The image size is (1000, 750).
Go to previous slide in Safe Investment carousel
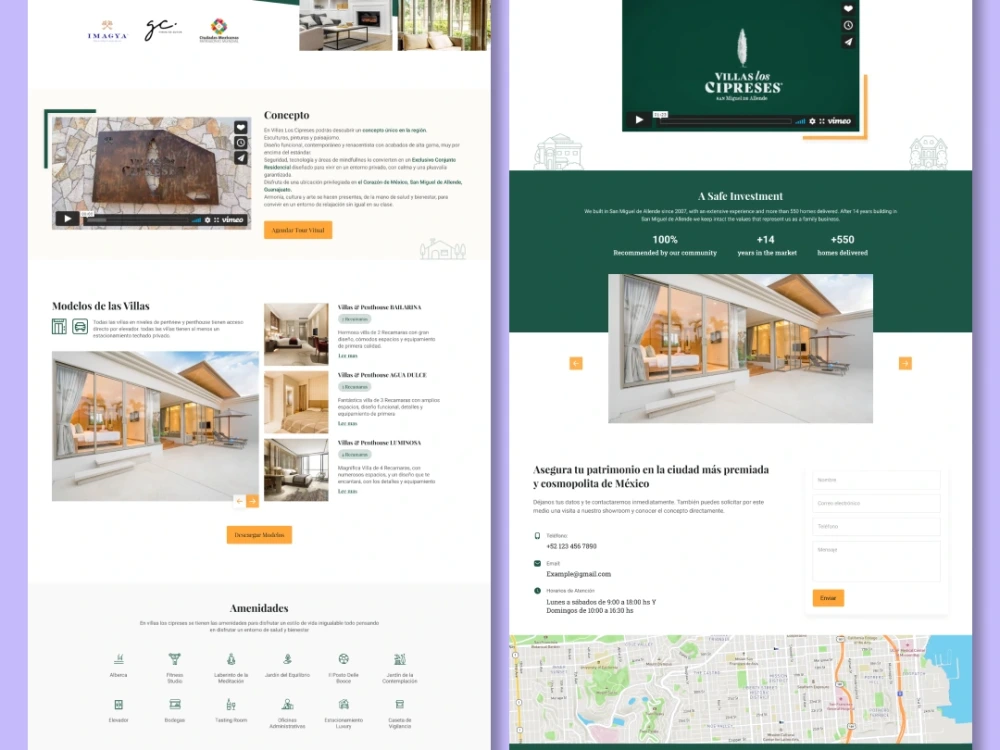576,364
